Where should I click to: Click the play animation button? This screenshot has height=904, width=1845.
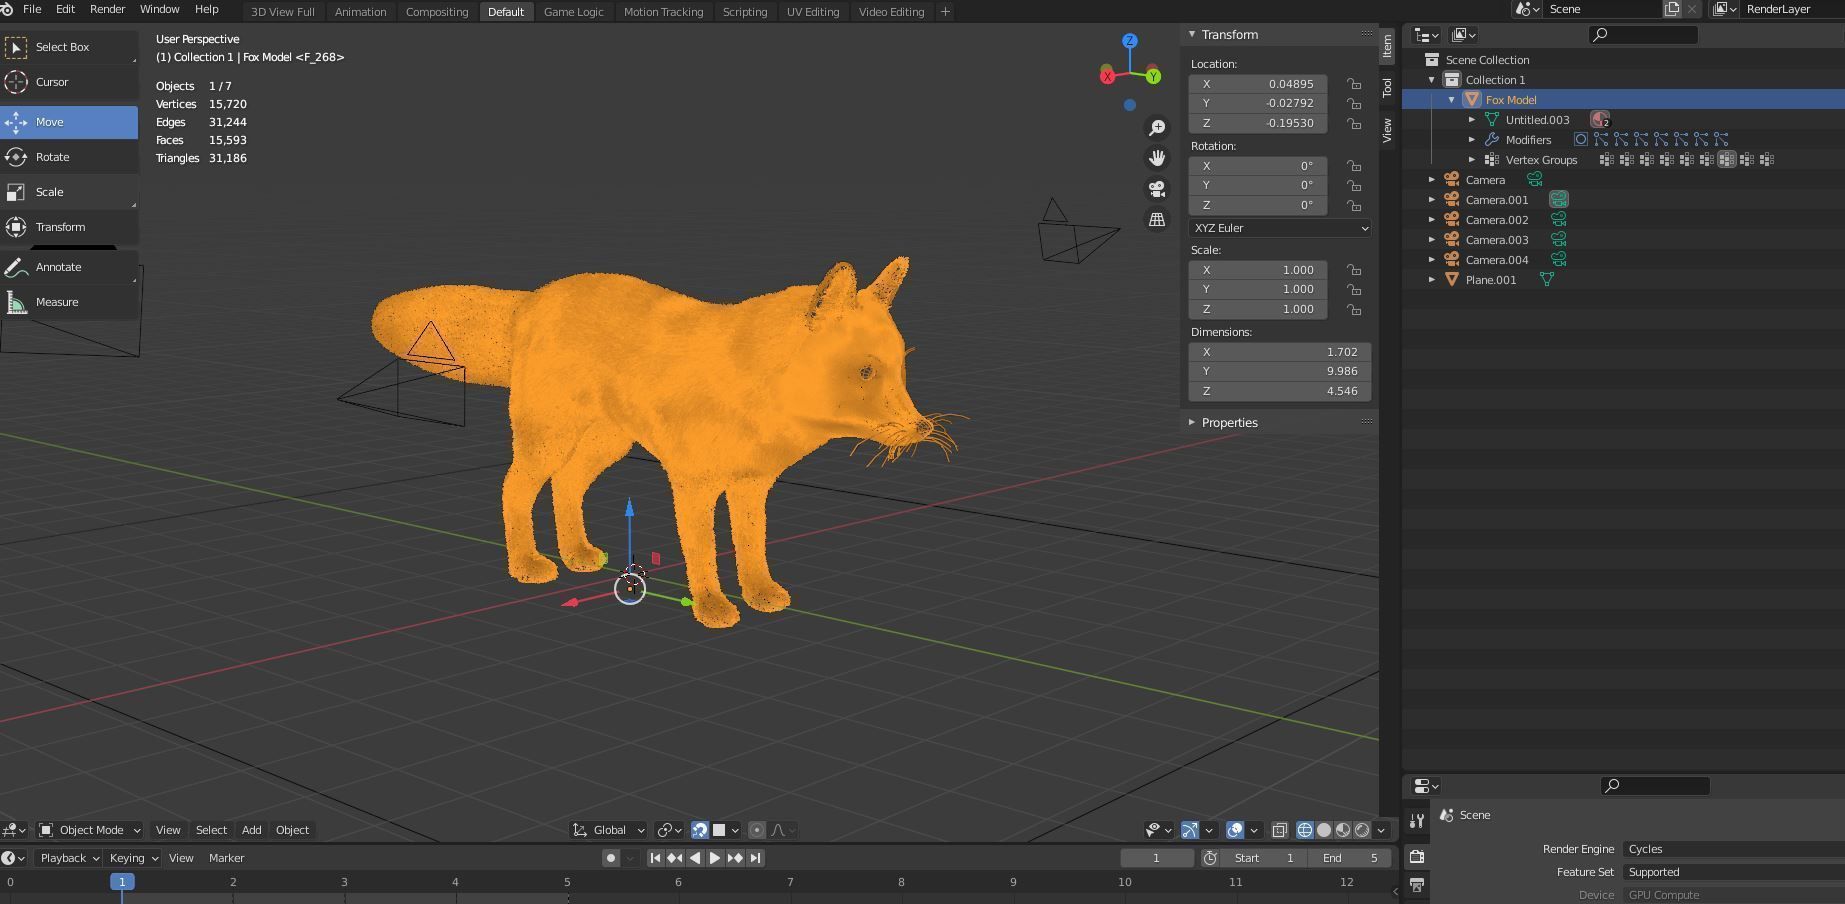tap(715, 858)
